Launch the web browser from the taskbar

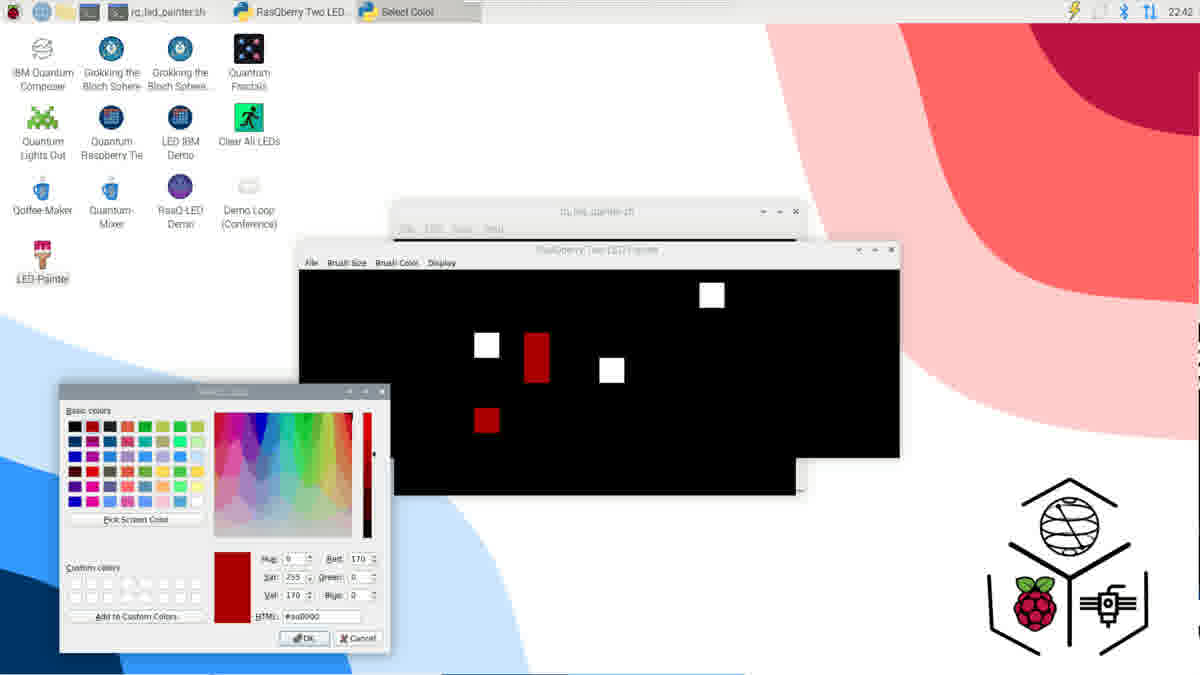pyautogui.click(x=41, y=12)
